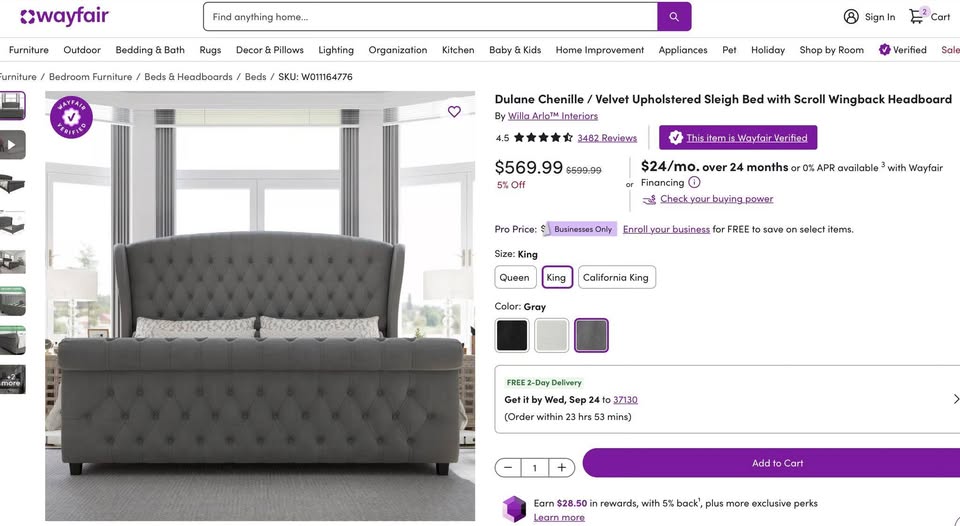The height and width of the screenshot is (526, 960).
Task: Open financing info circle icon
Action: click(694, 183)
